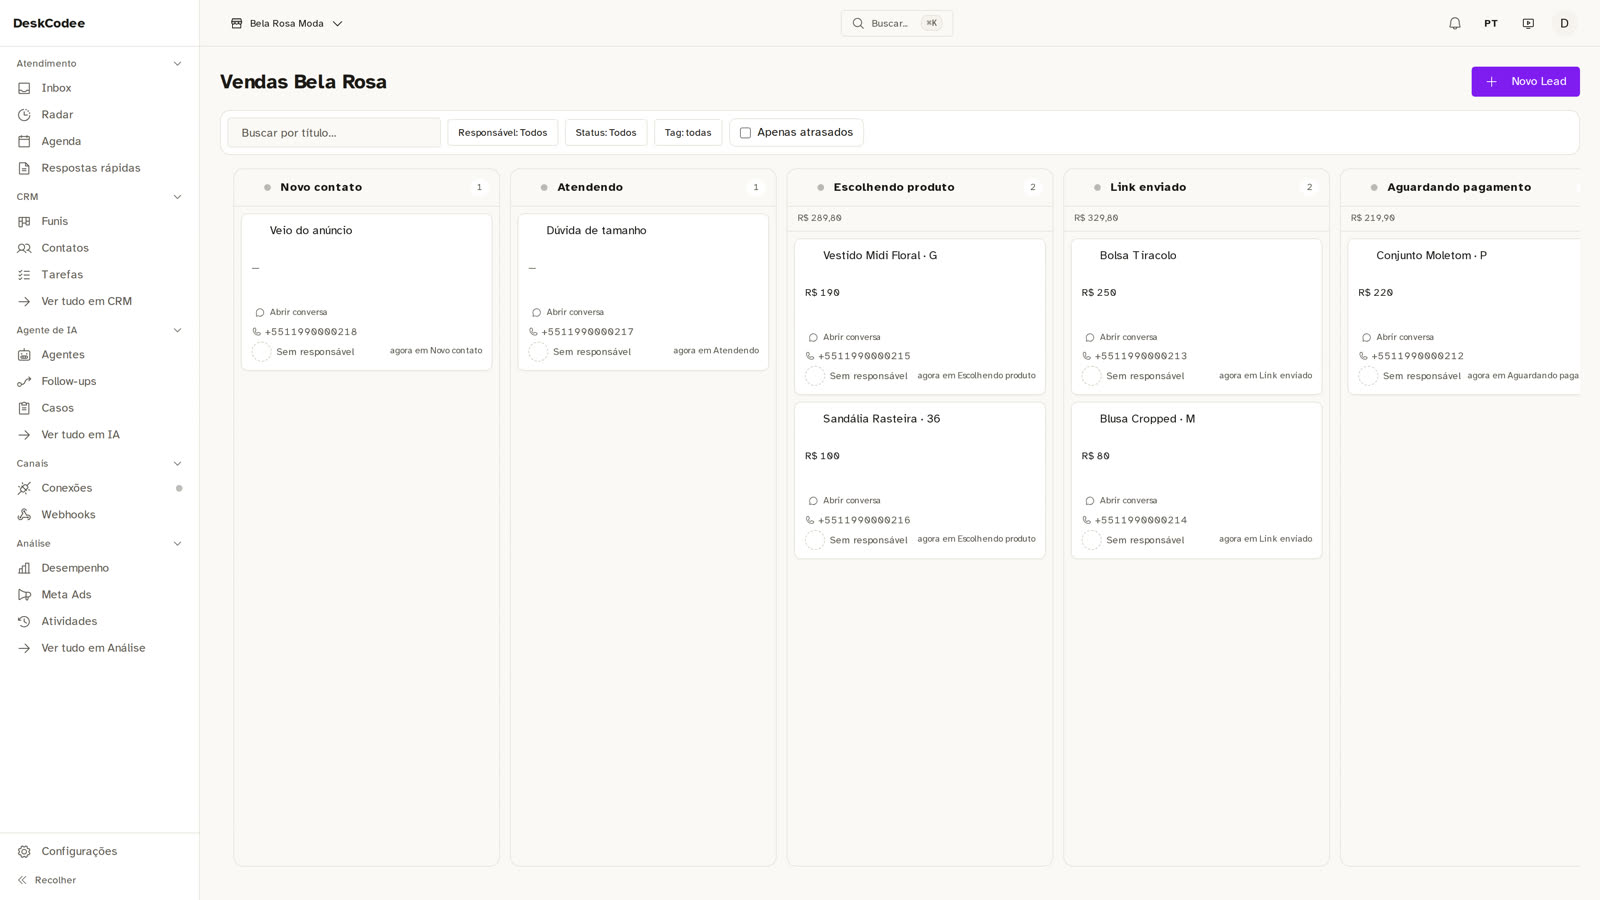Image resolution: width=1600 pixels, height=900 pixels.
Task: Switch language via PT button
Action: (1491, 23)
